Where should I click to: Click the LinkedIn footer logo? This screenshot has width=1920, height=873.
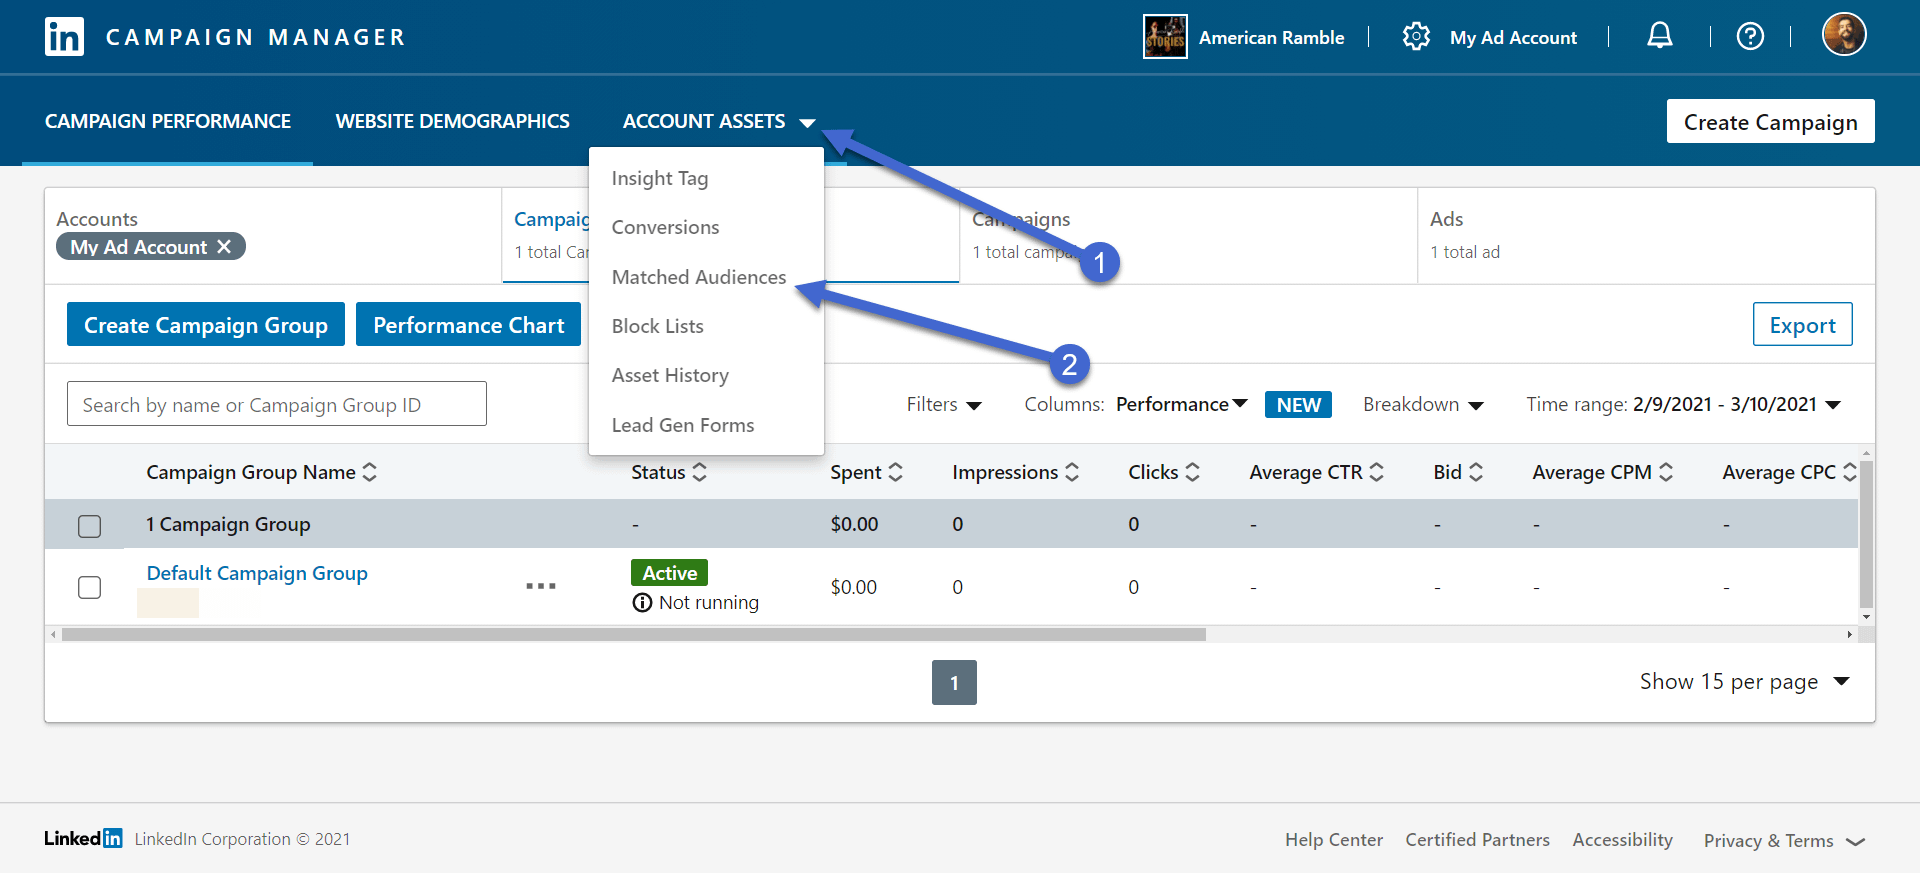83,838
